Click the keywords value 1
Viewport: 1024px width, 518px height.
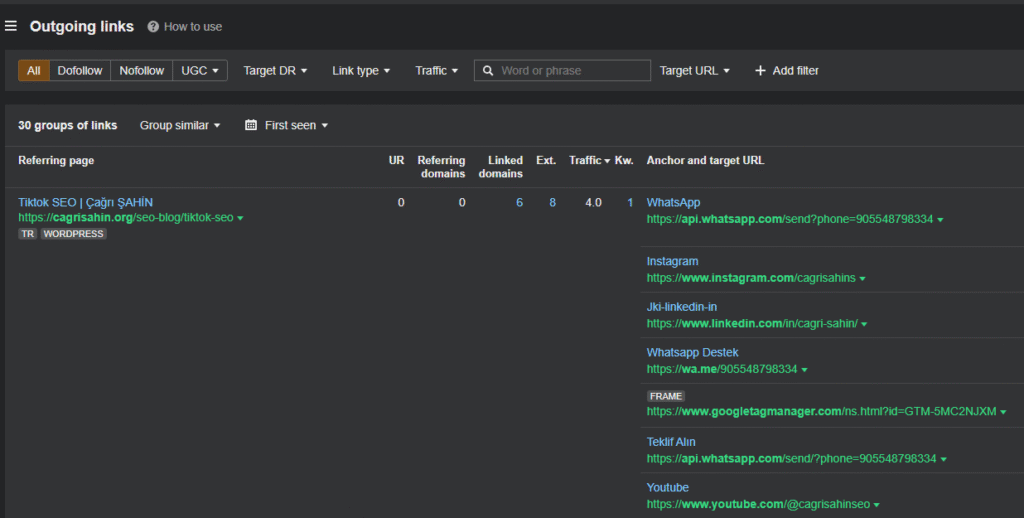(x=630, y=202)
